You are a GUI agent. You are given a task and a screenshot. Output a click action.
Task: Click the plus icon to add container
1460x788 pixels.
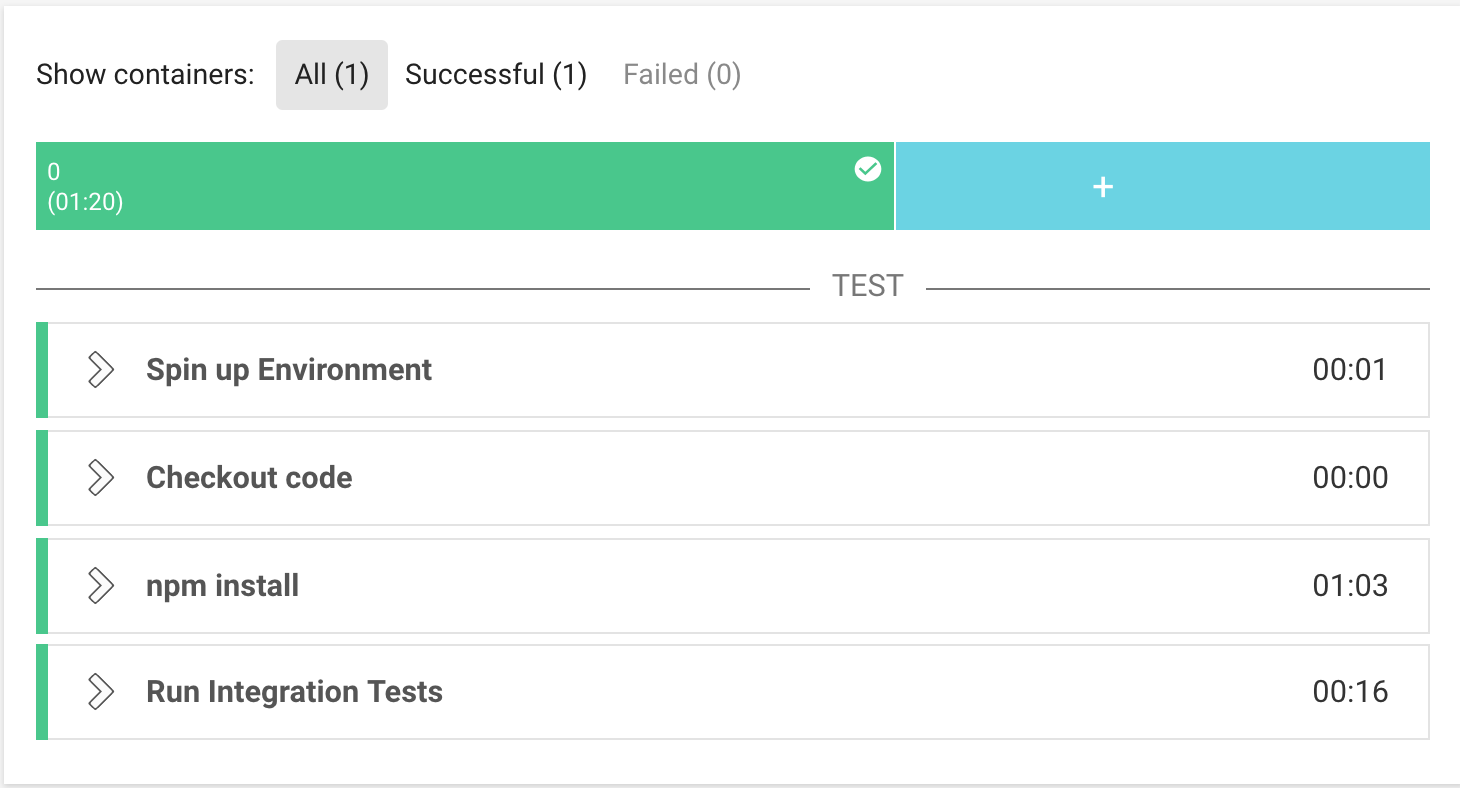click(1103, 187)
